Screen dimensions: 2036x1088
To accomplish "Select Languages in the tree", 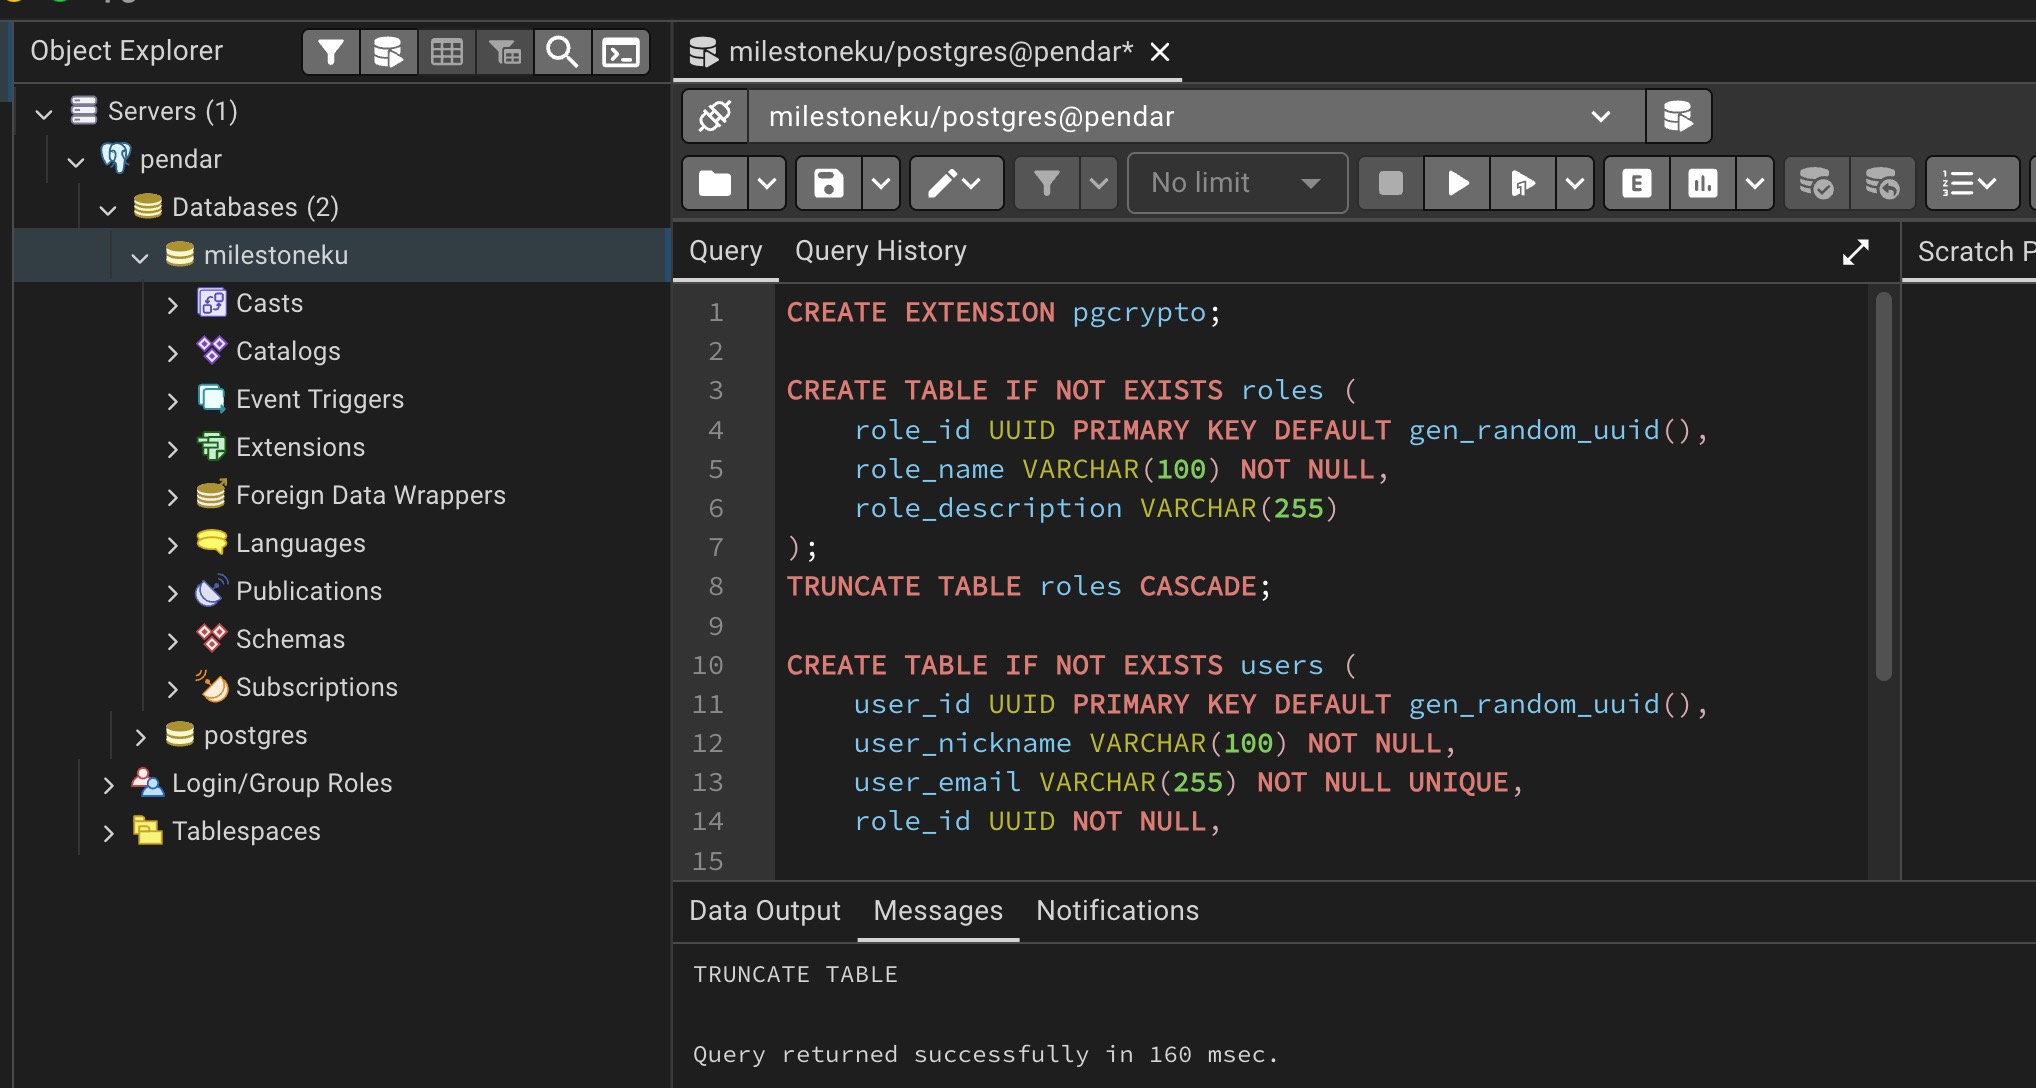I will pyautogui.click(x=301, y=543).
